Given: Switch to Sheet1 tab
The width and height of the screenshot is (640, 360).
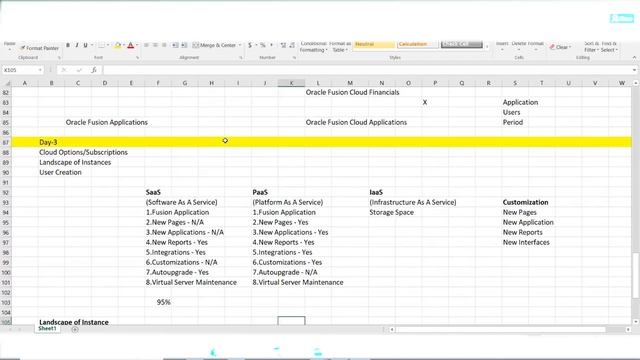Looking at the screenshot, I should coord(47,329).
